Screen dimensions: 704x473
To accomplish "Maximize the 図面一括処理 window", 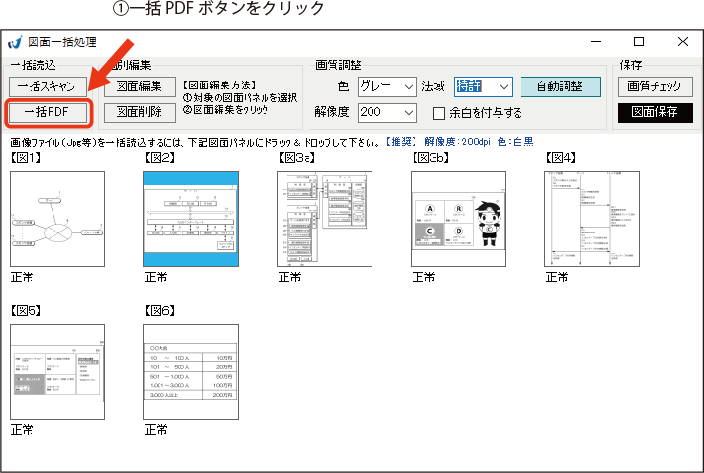I will (638, 42).
